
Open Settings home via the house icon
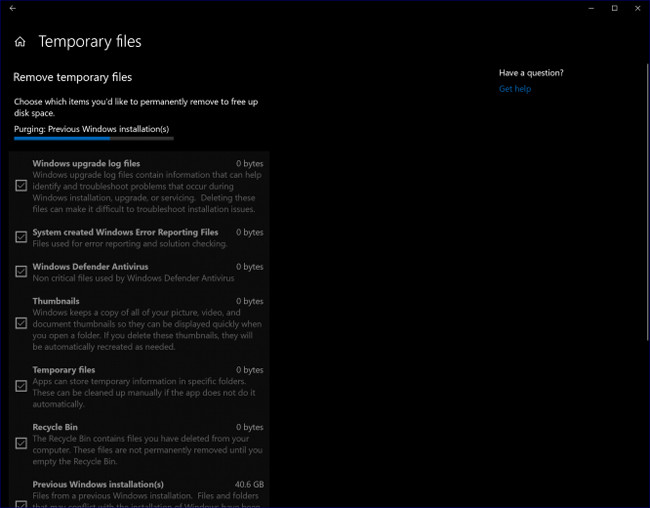[x=20, y=42]
